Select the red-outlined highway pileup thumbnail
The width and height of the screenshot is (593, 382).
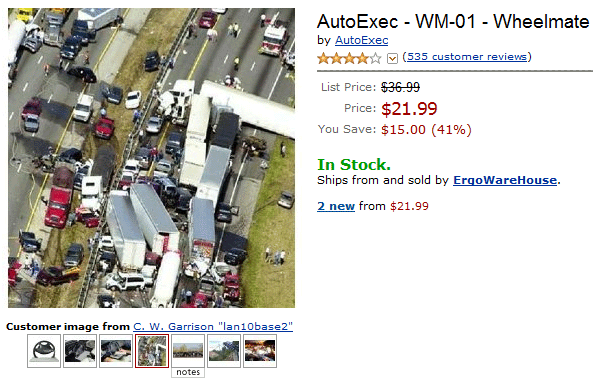point(152,351)
